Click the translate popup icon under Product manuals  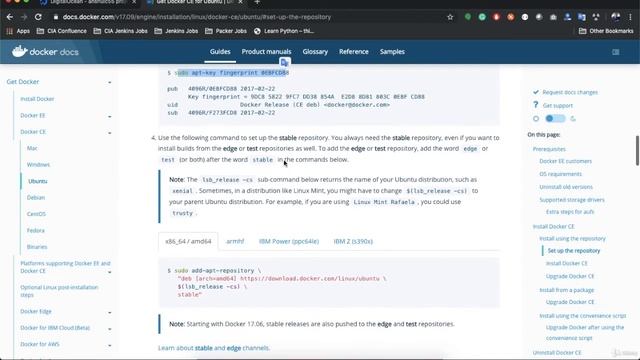pos(284,62)
